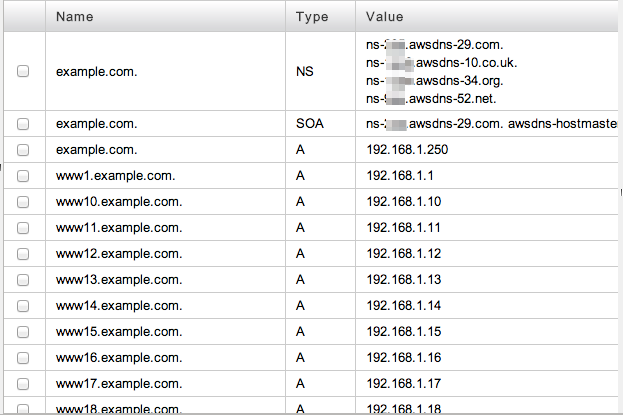Image resolution: width=623 pixels, height=415 pixels.
Task: Check the www15.example.com. row box
Action: point(23,331)
